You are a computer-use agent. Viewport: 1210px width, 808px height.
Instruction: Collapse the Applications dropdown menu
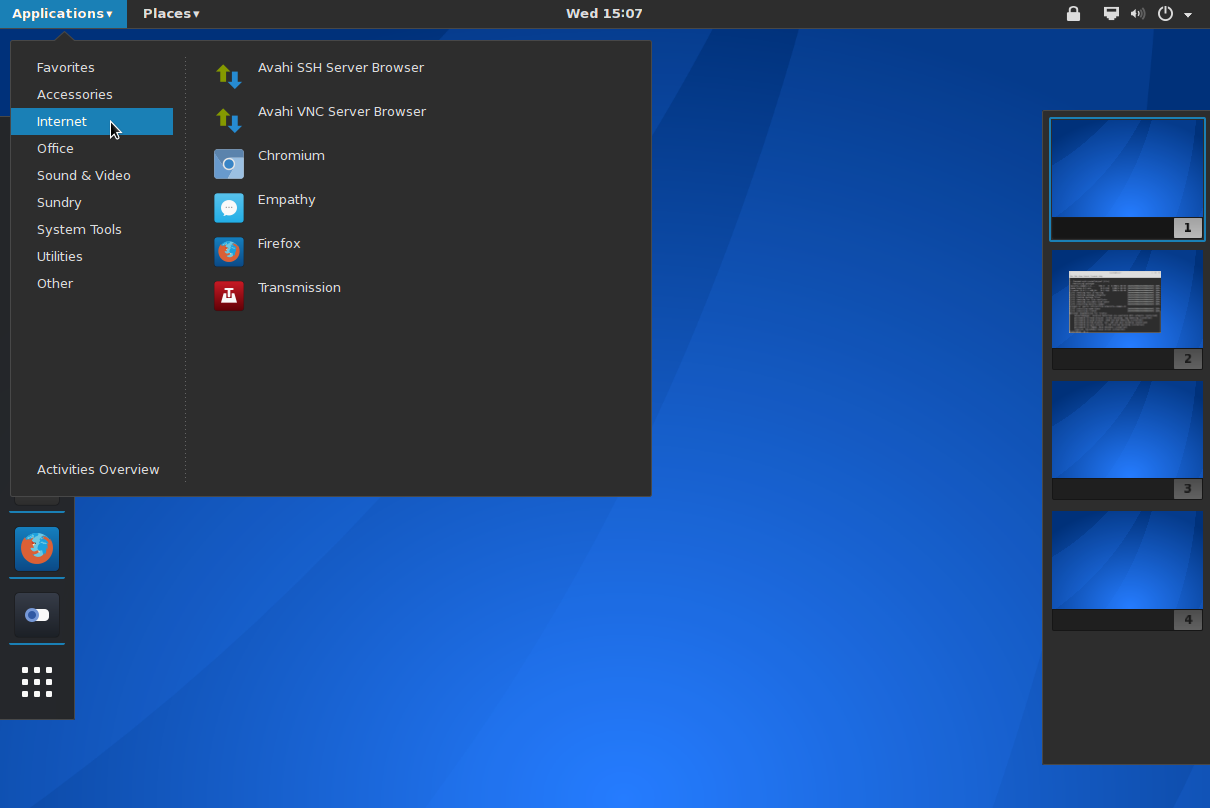click(x=62, y=13)
